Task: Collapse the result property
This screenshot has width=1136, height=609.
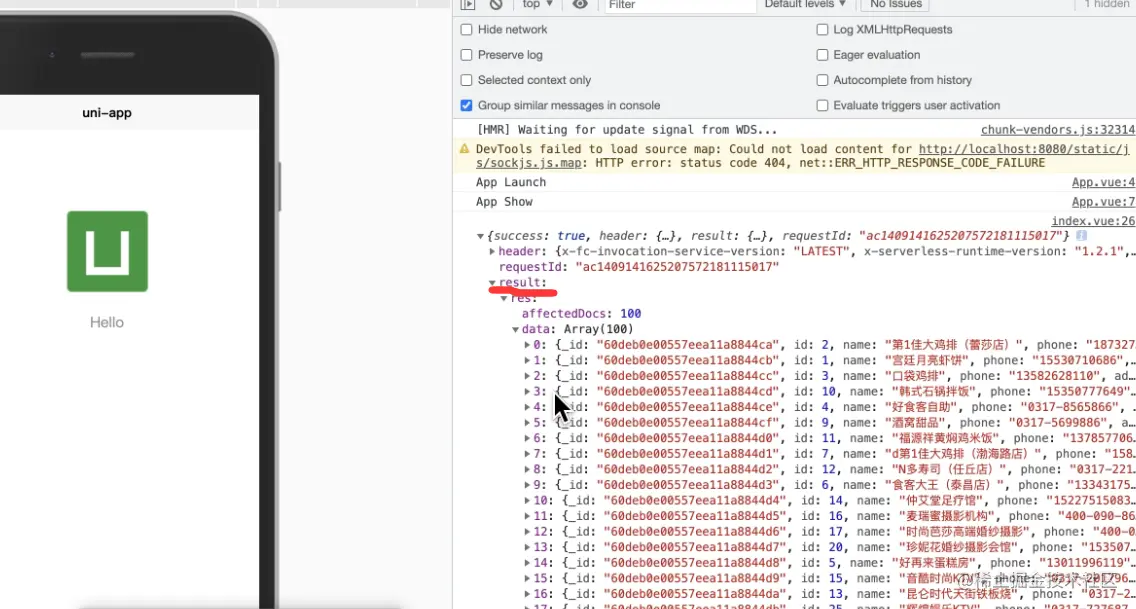Action: 492,283
